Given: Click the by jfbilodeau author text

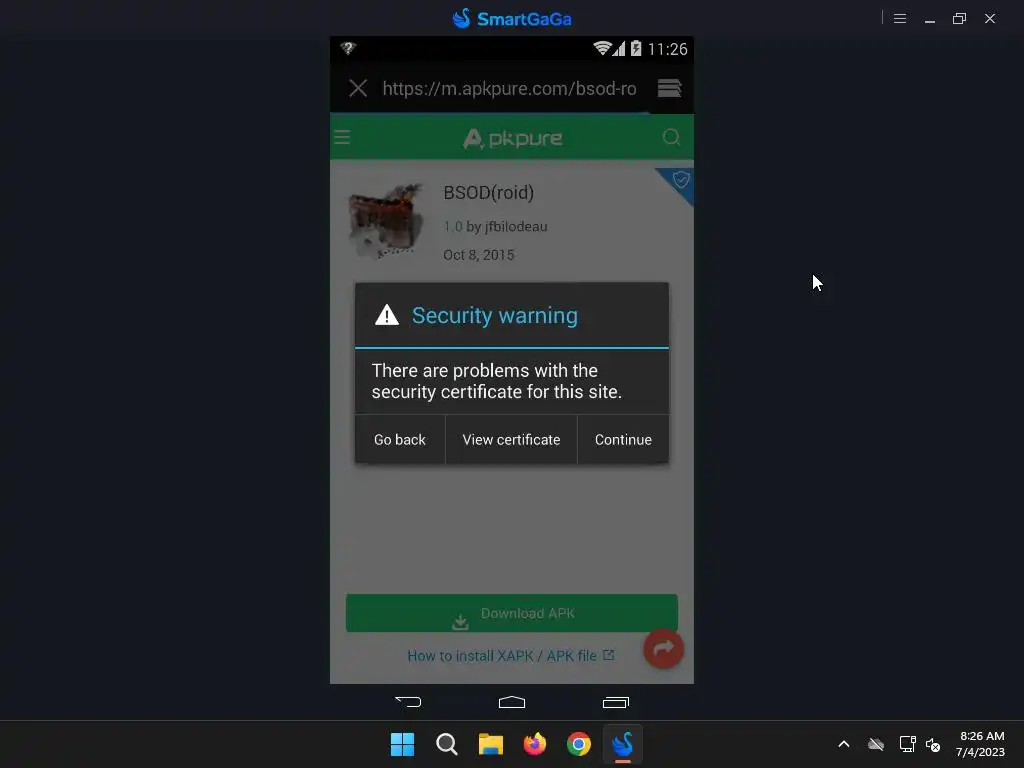Looking at the screenshot, I should [507, 227].
